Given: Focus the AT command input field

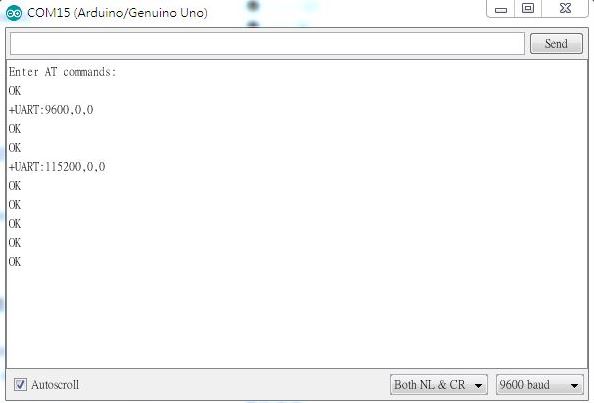Looking at the screenshot, I should coord(267,44).
